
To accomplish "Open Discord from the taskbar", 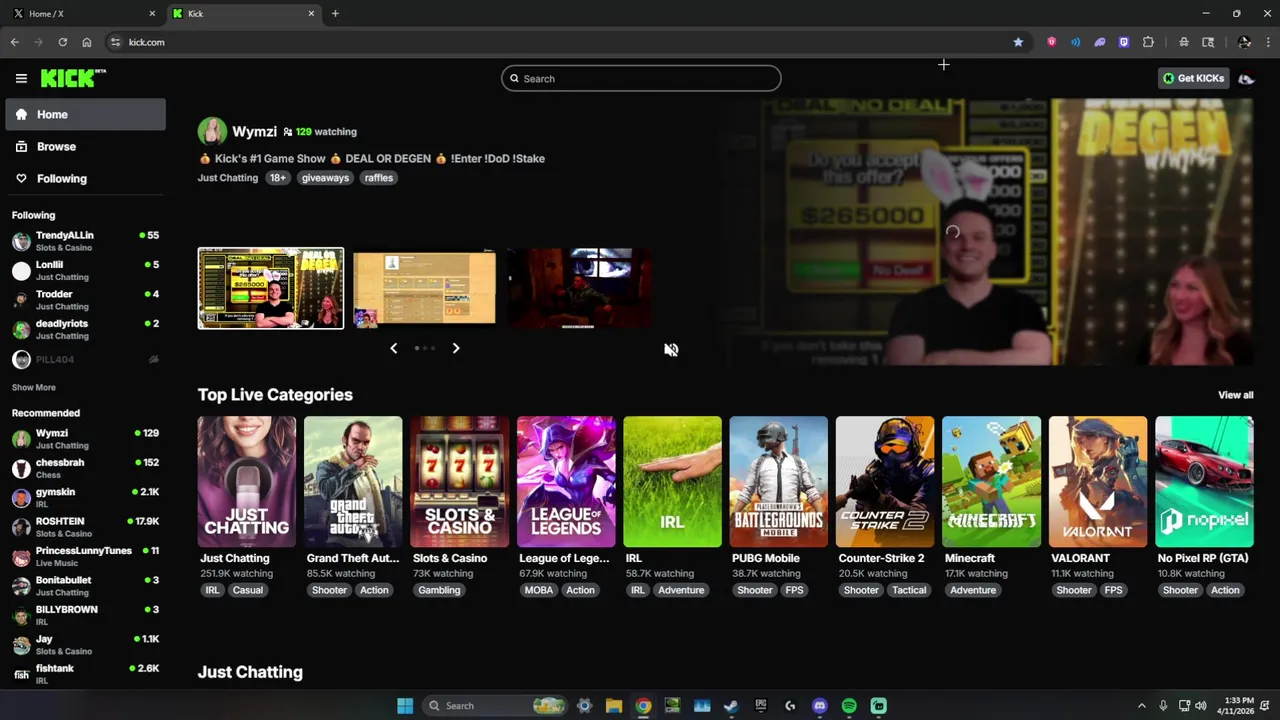I will tap(820, 706).
